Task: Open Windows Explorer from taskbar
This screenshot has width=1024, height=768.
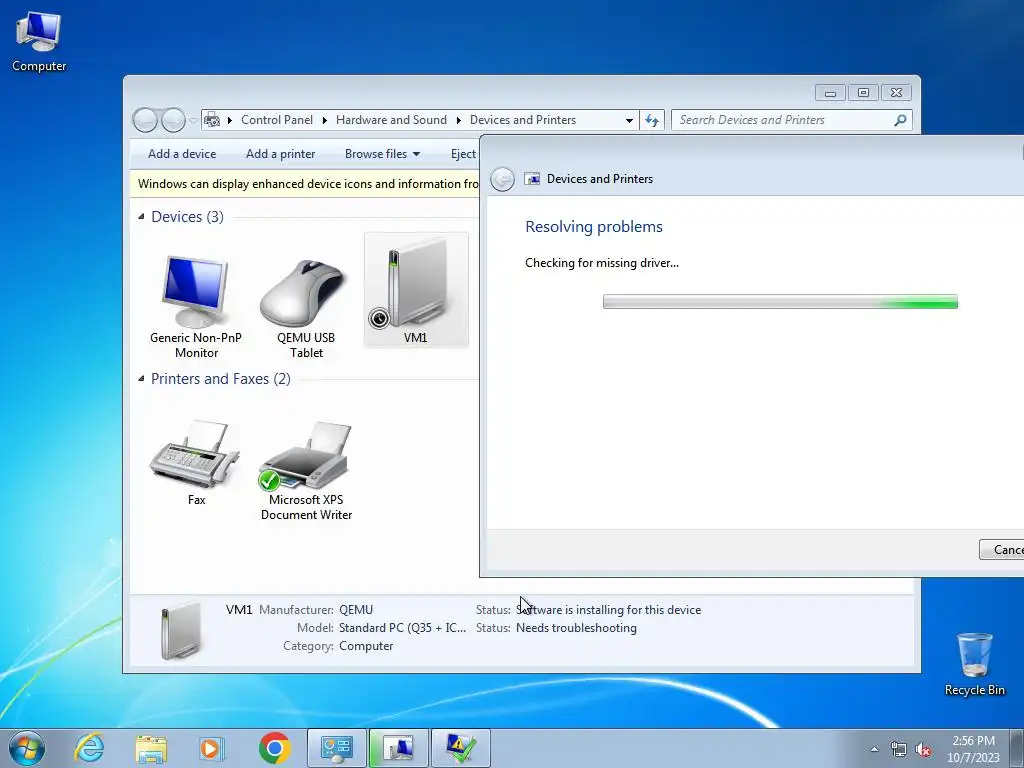Action: 151,748
